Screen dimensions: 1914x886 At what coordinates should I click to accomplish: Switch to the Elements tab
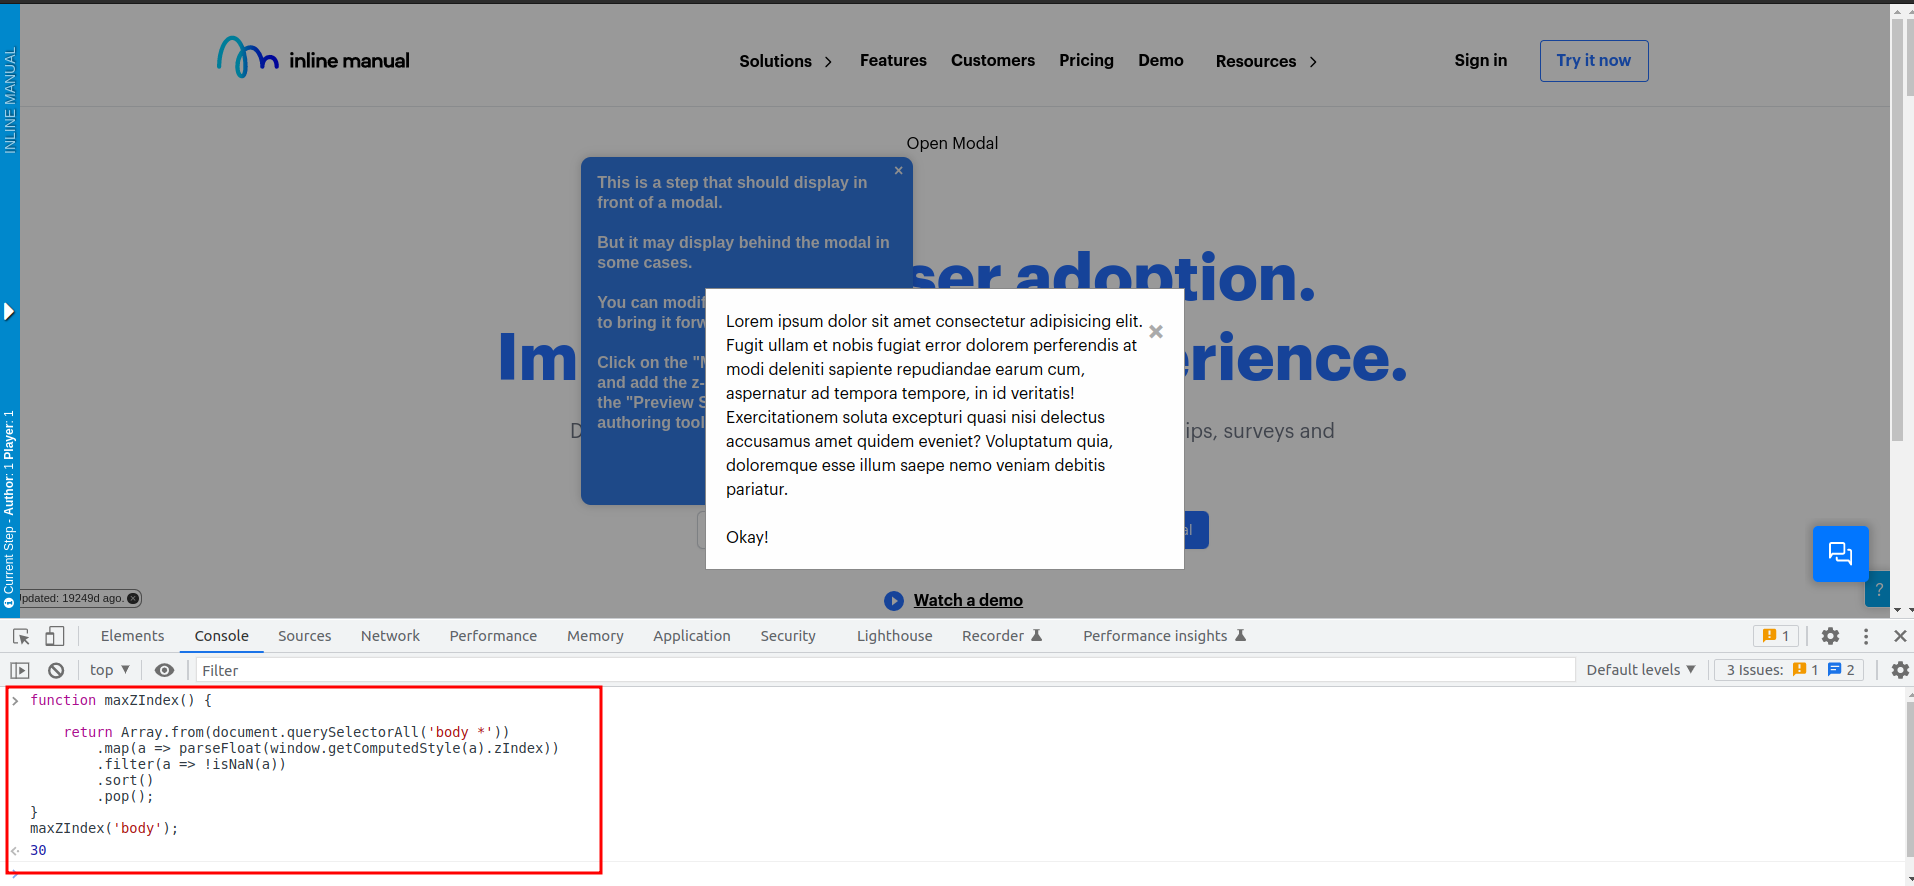[x=132, y=636]
